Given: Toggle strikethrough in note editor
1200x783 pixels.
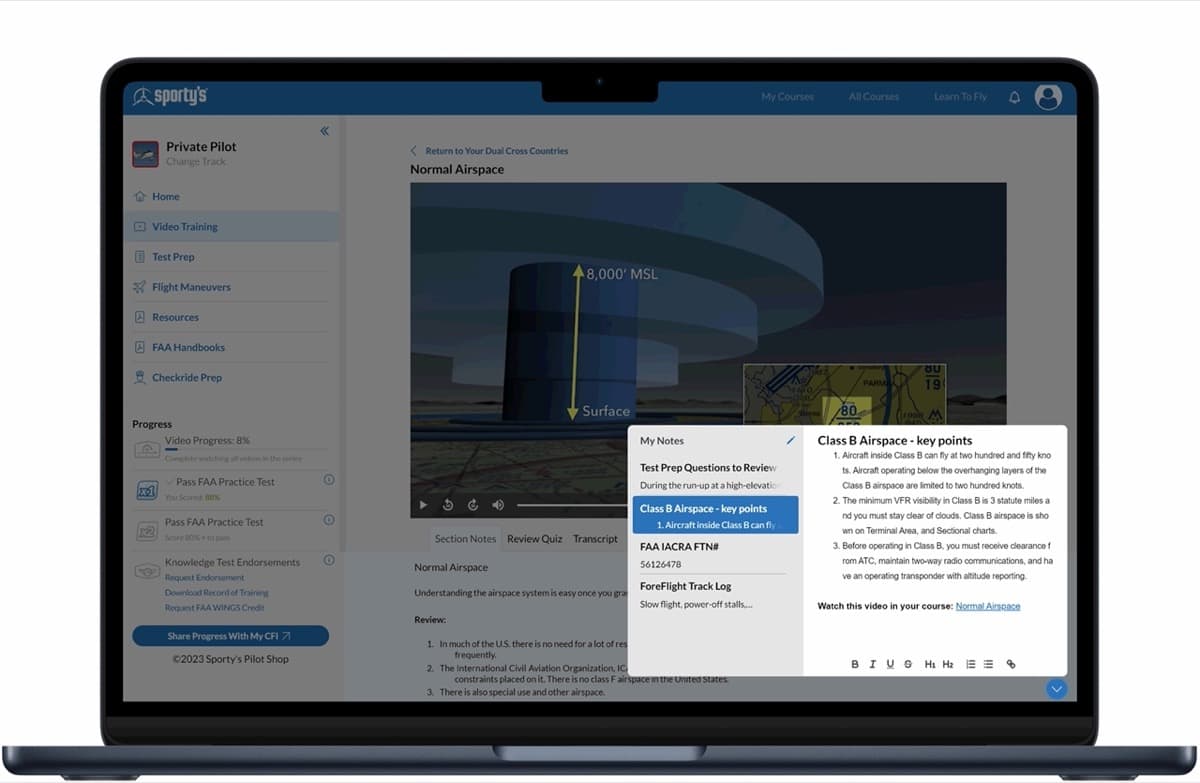Looking at the screenshot, I should click(x=908, y=664).
